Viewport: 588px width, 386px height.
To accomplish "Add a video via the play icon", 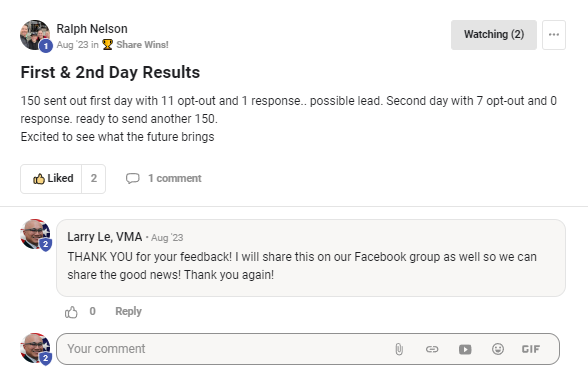I will point(465,349).
